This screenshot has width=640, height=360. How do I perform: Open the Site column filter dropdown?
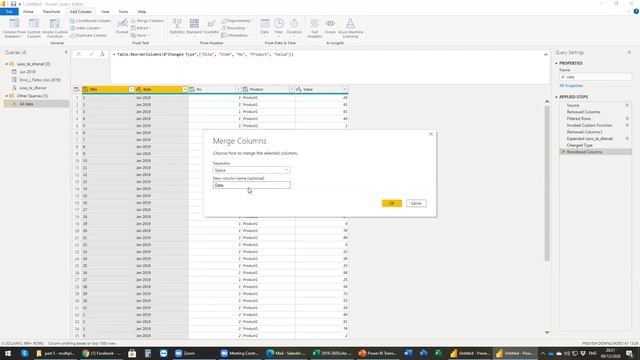pyautogui.click(x=131, y=89)
